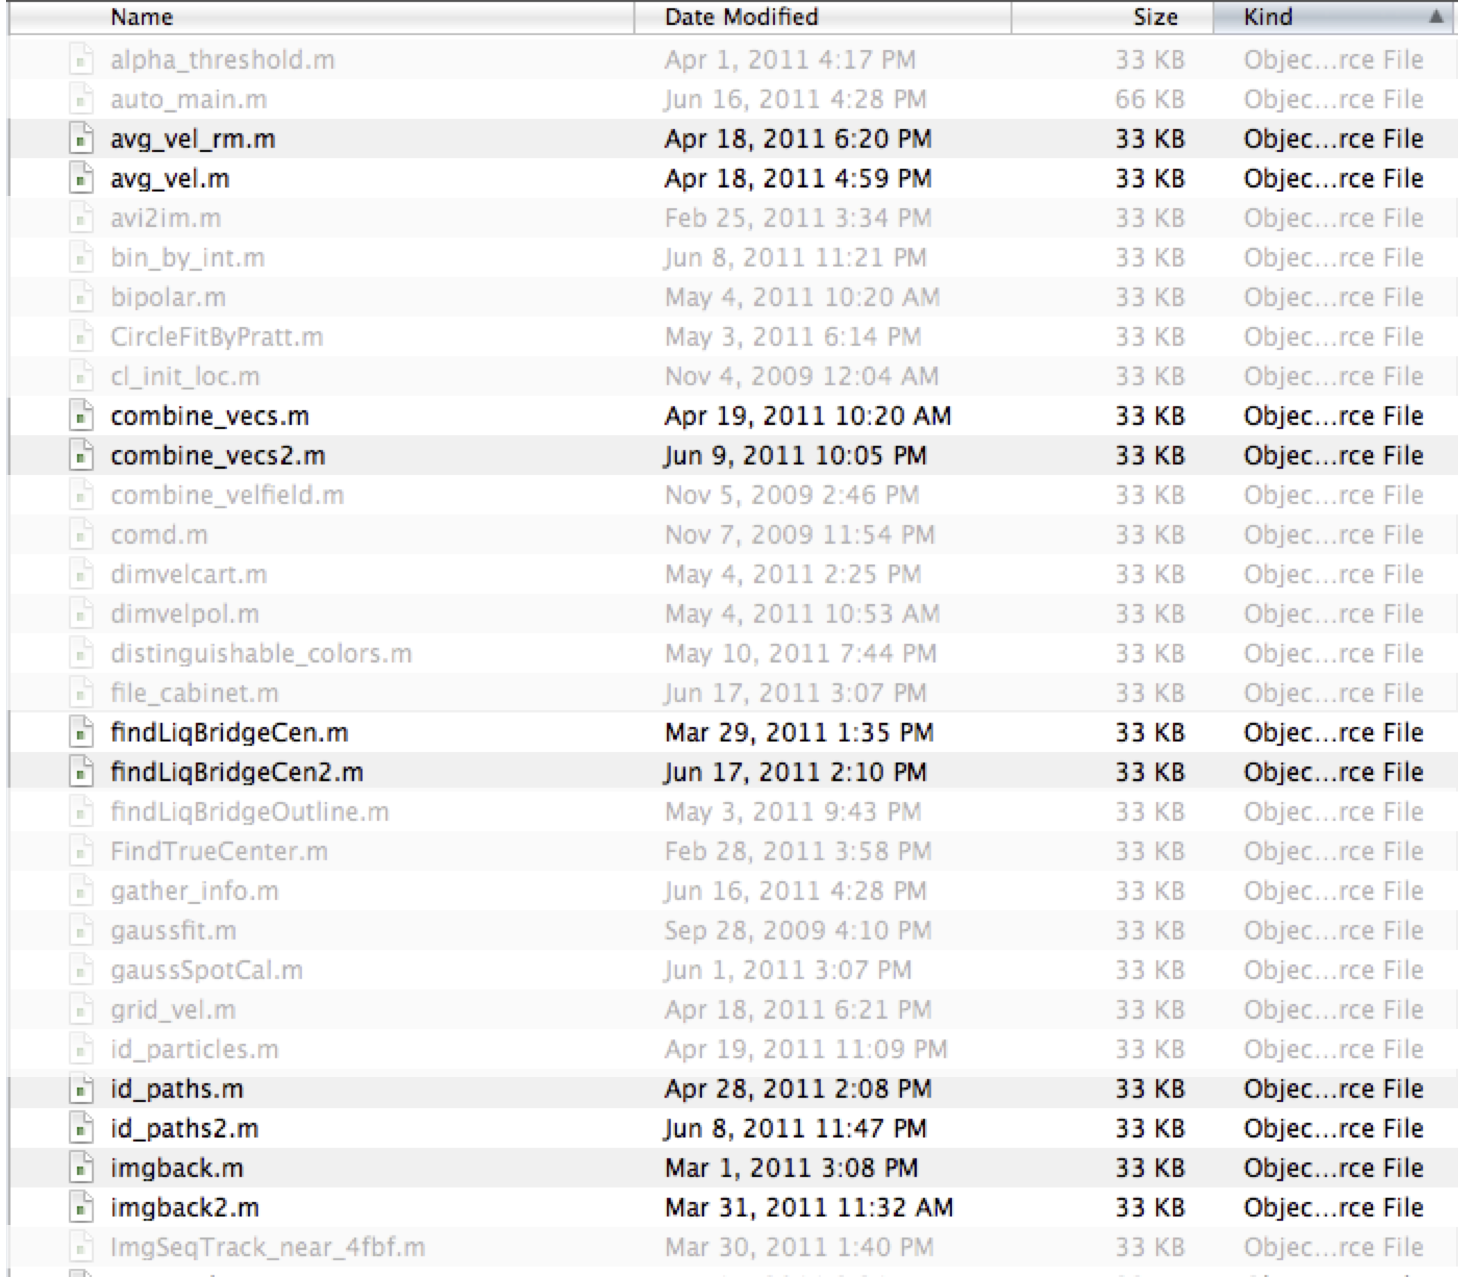Image resolution: width=1458 pixels, height=1277 pixels.
Task: Select file name combine_vecs2.m
Action: 218,456
